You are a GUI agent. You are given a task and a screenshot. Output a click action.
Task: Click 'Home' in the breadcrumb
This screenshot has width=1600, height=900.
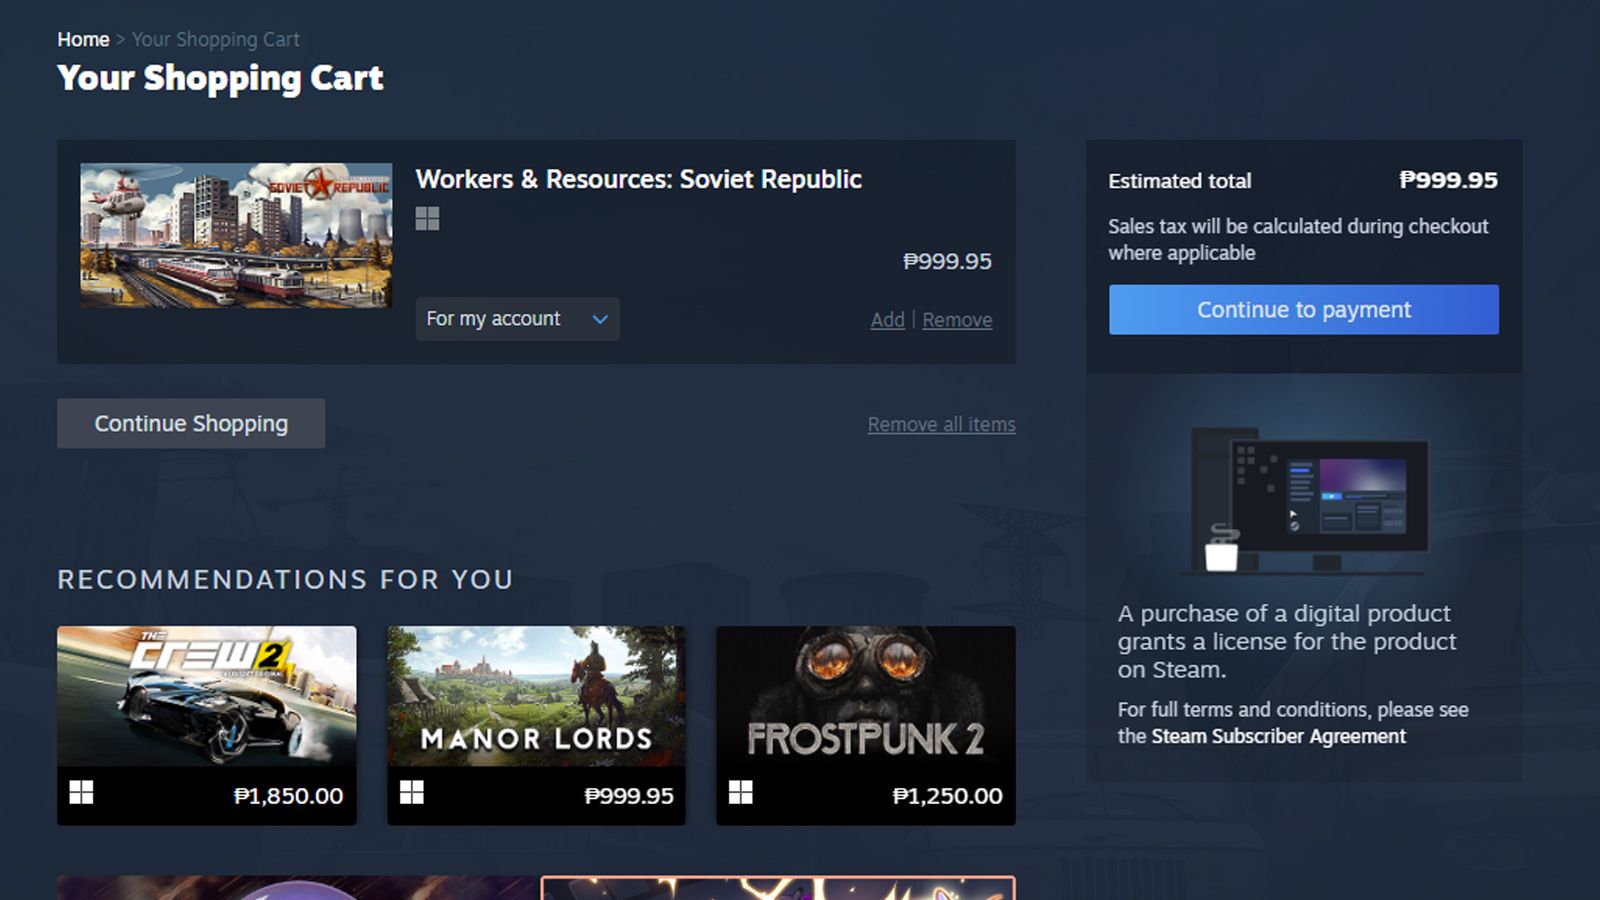pos(83,39)
